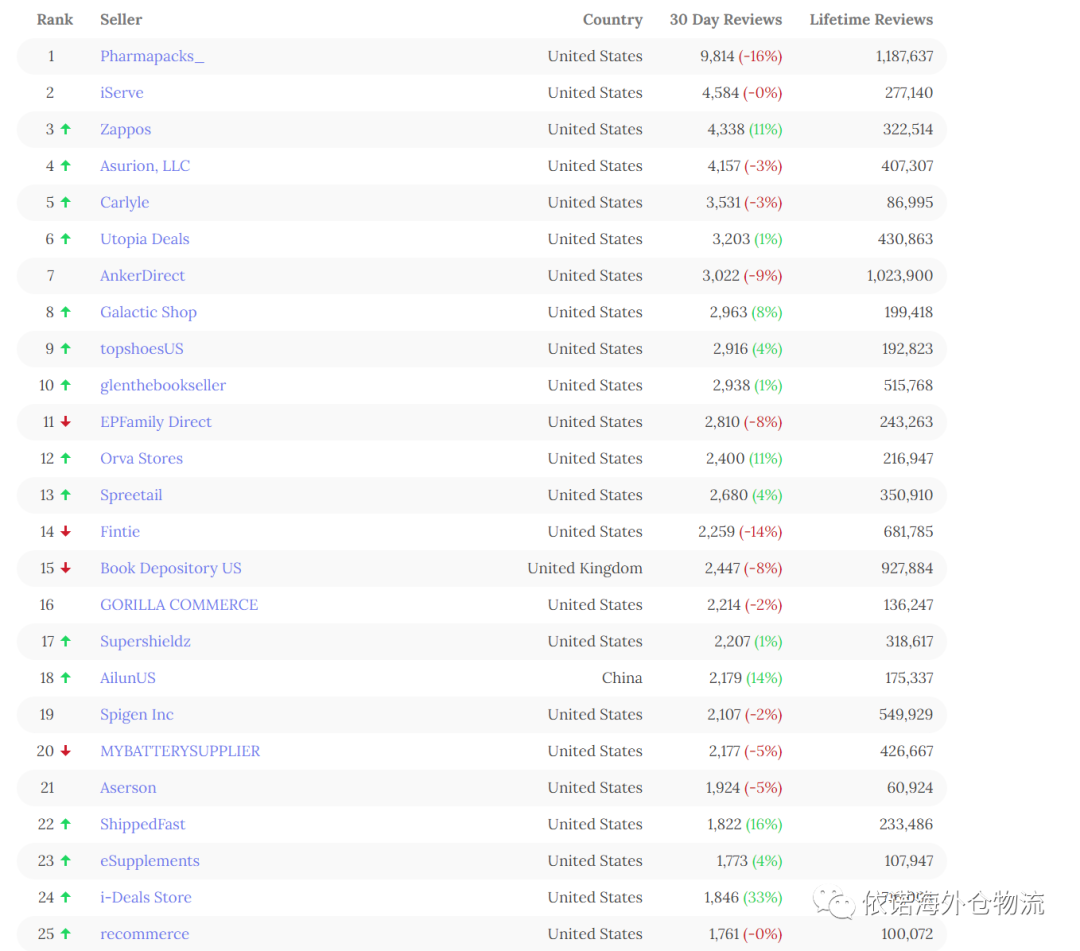Select the green up arrow beside rank 24
The image size is (1080, 951).
click(66, 896)
